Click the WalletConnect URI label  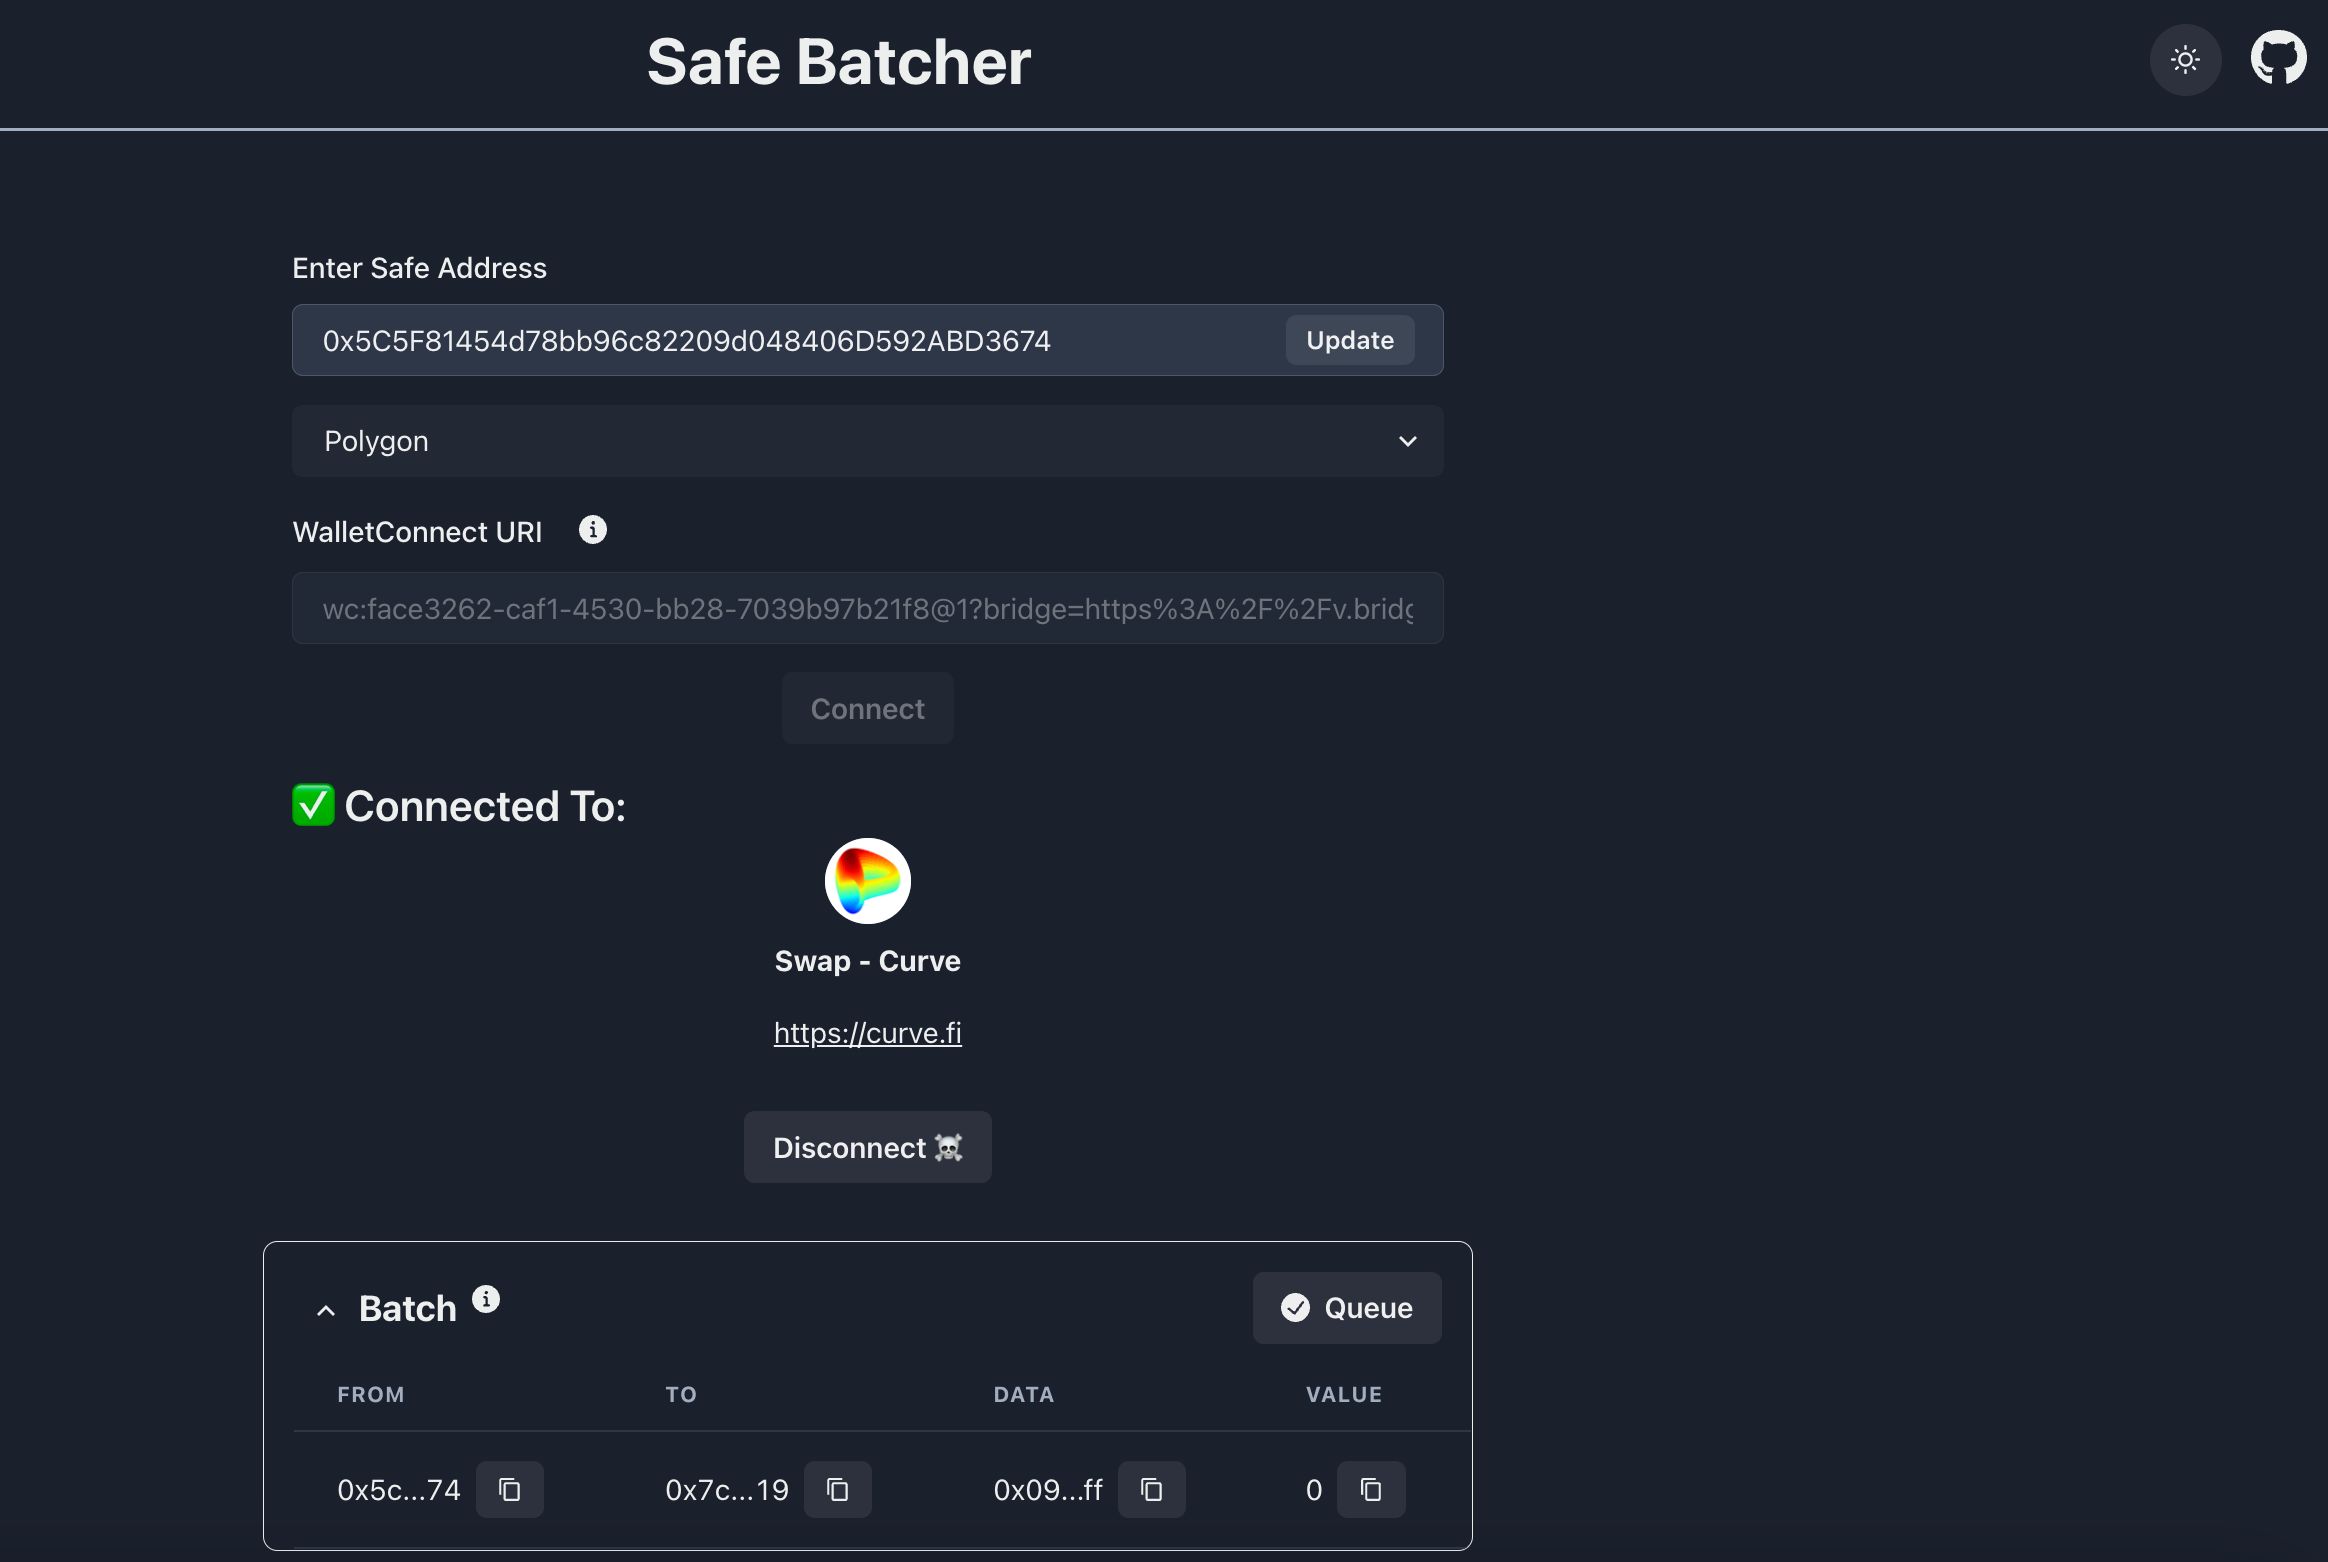point(417,532)
